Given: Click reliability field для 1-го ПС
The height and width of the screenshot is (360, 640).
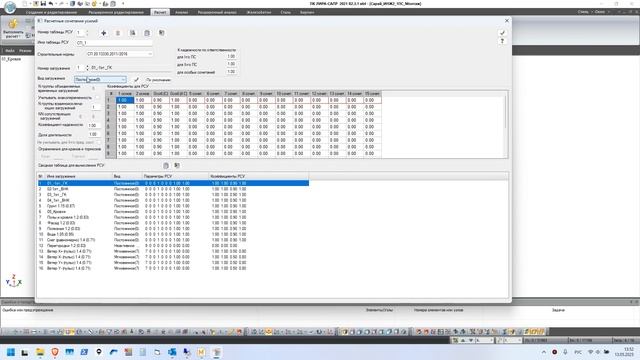Looking at the screenshot, I should (231, 57).
